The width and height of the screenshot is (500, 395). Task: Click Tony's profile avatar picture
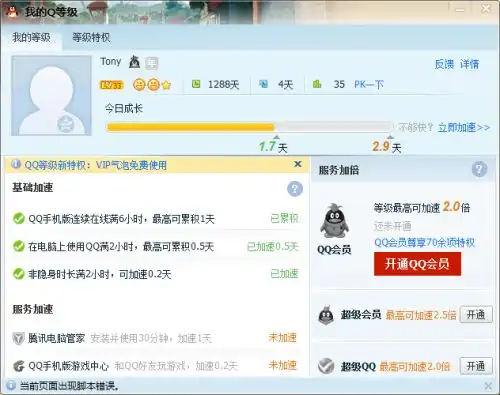[x=51, y=96]
